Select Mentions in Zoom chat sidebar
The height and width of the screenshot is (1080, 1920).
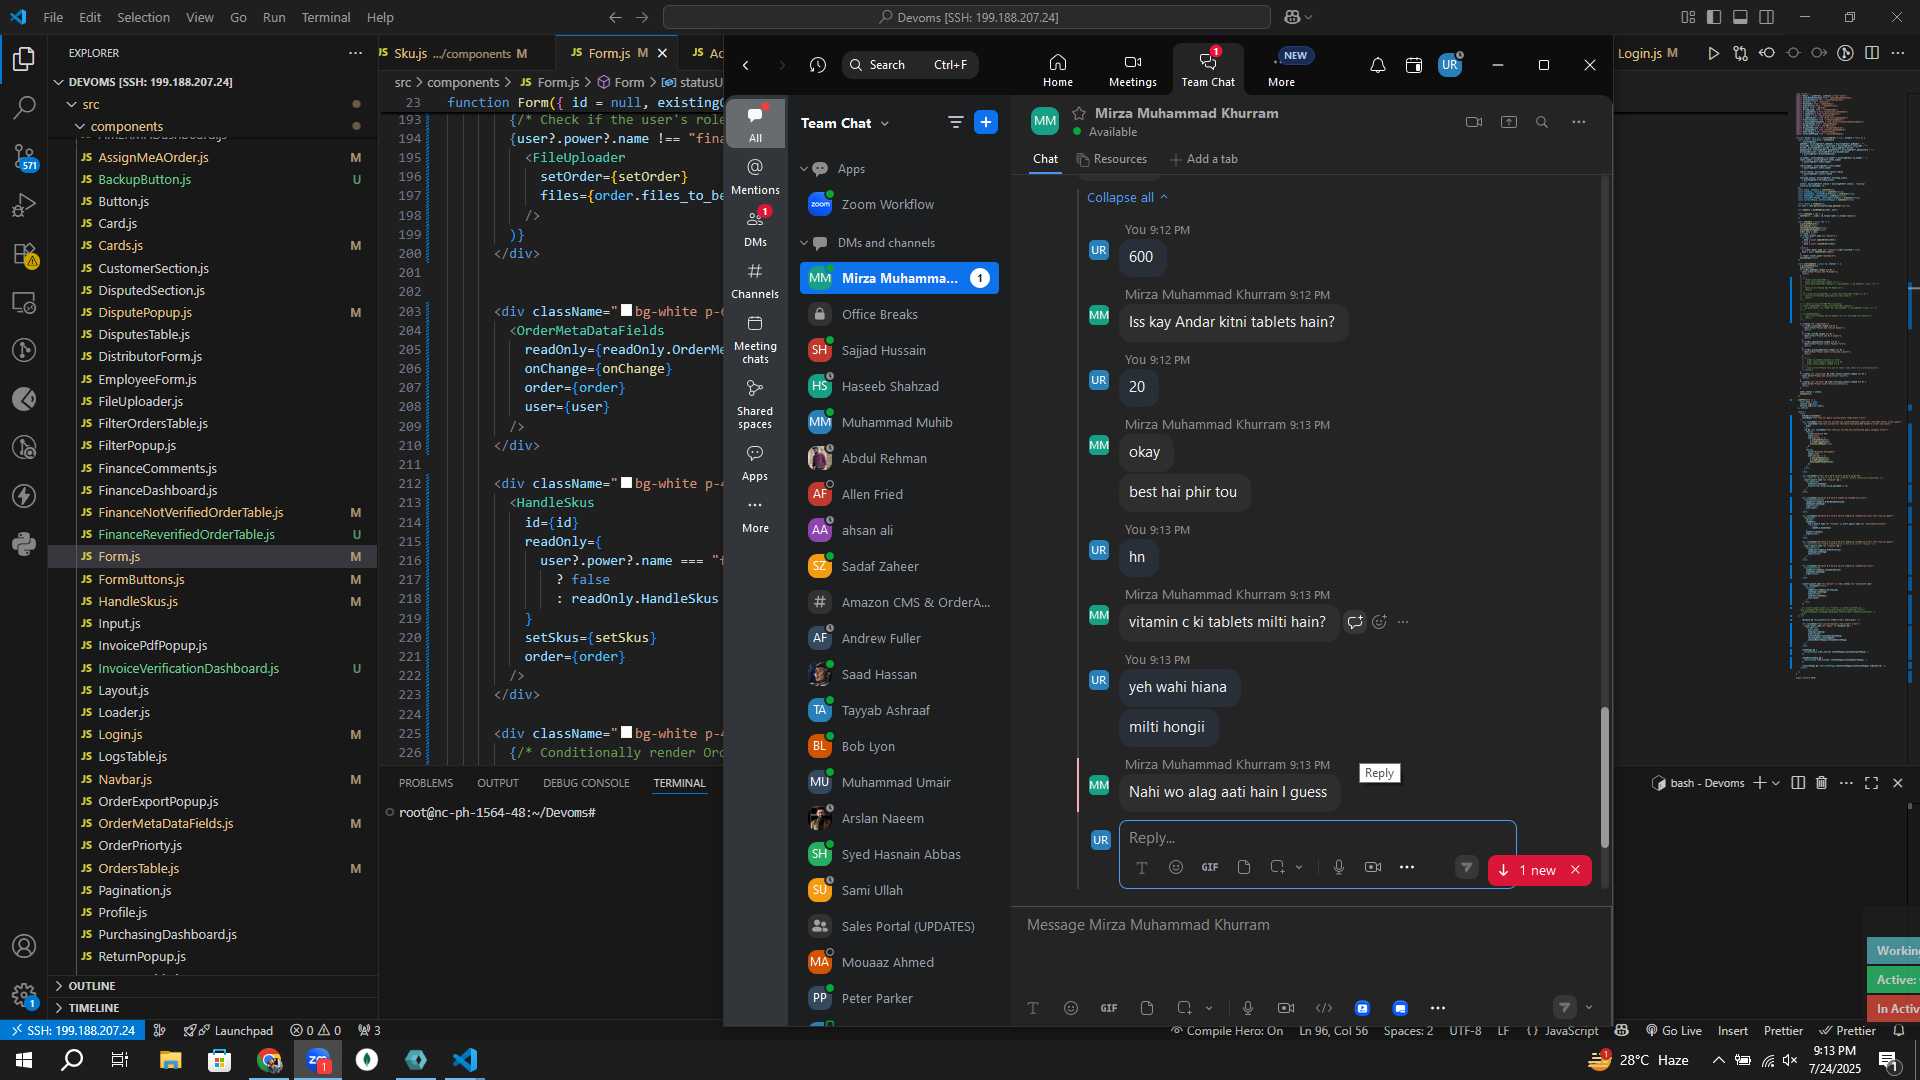point(755,176)
